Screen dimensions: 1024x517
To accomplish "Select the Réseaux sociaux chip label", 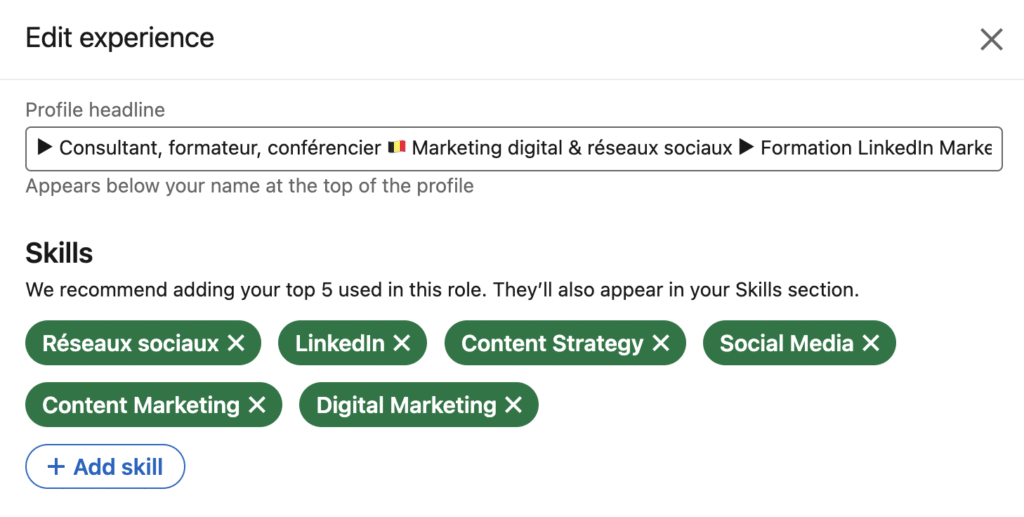I will (x=130, y=344).
